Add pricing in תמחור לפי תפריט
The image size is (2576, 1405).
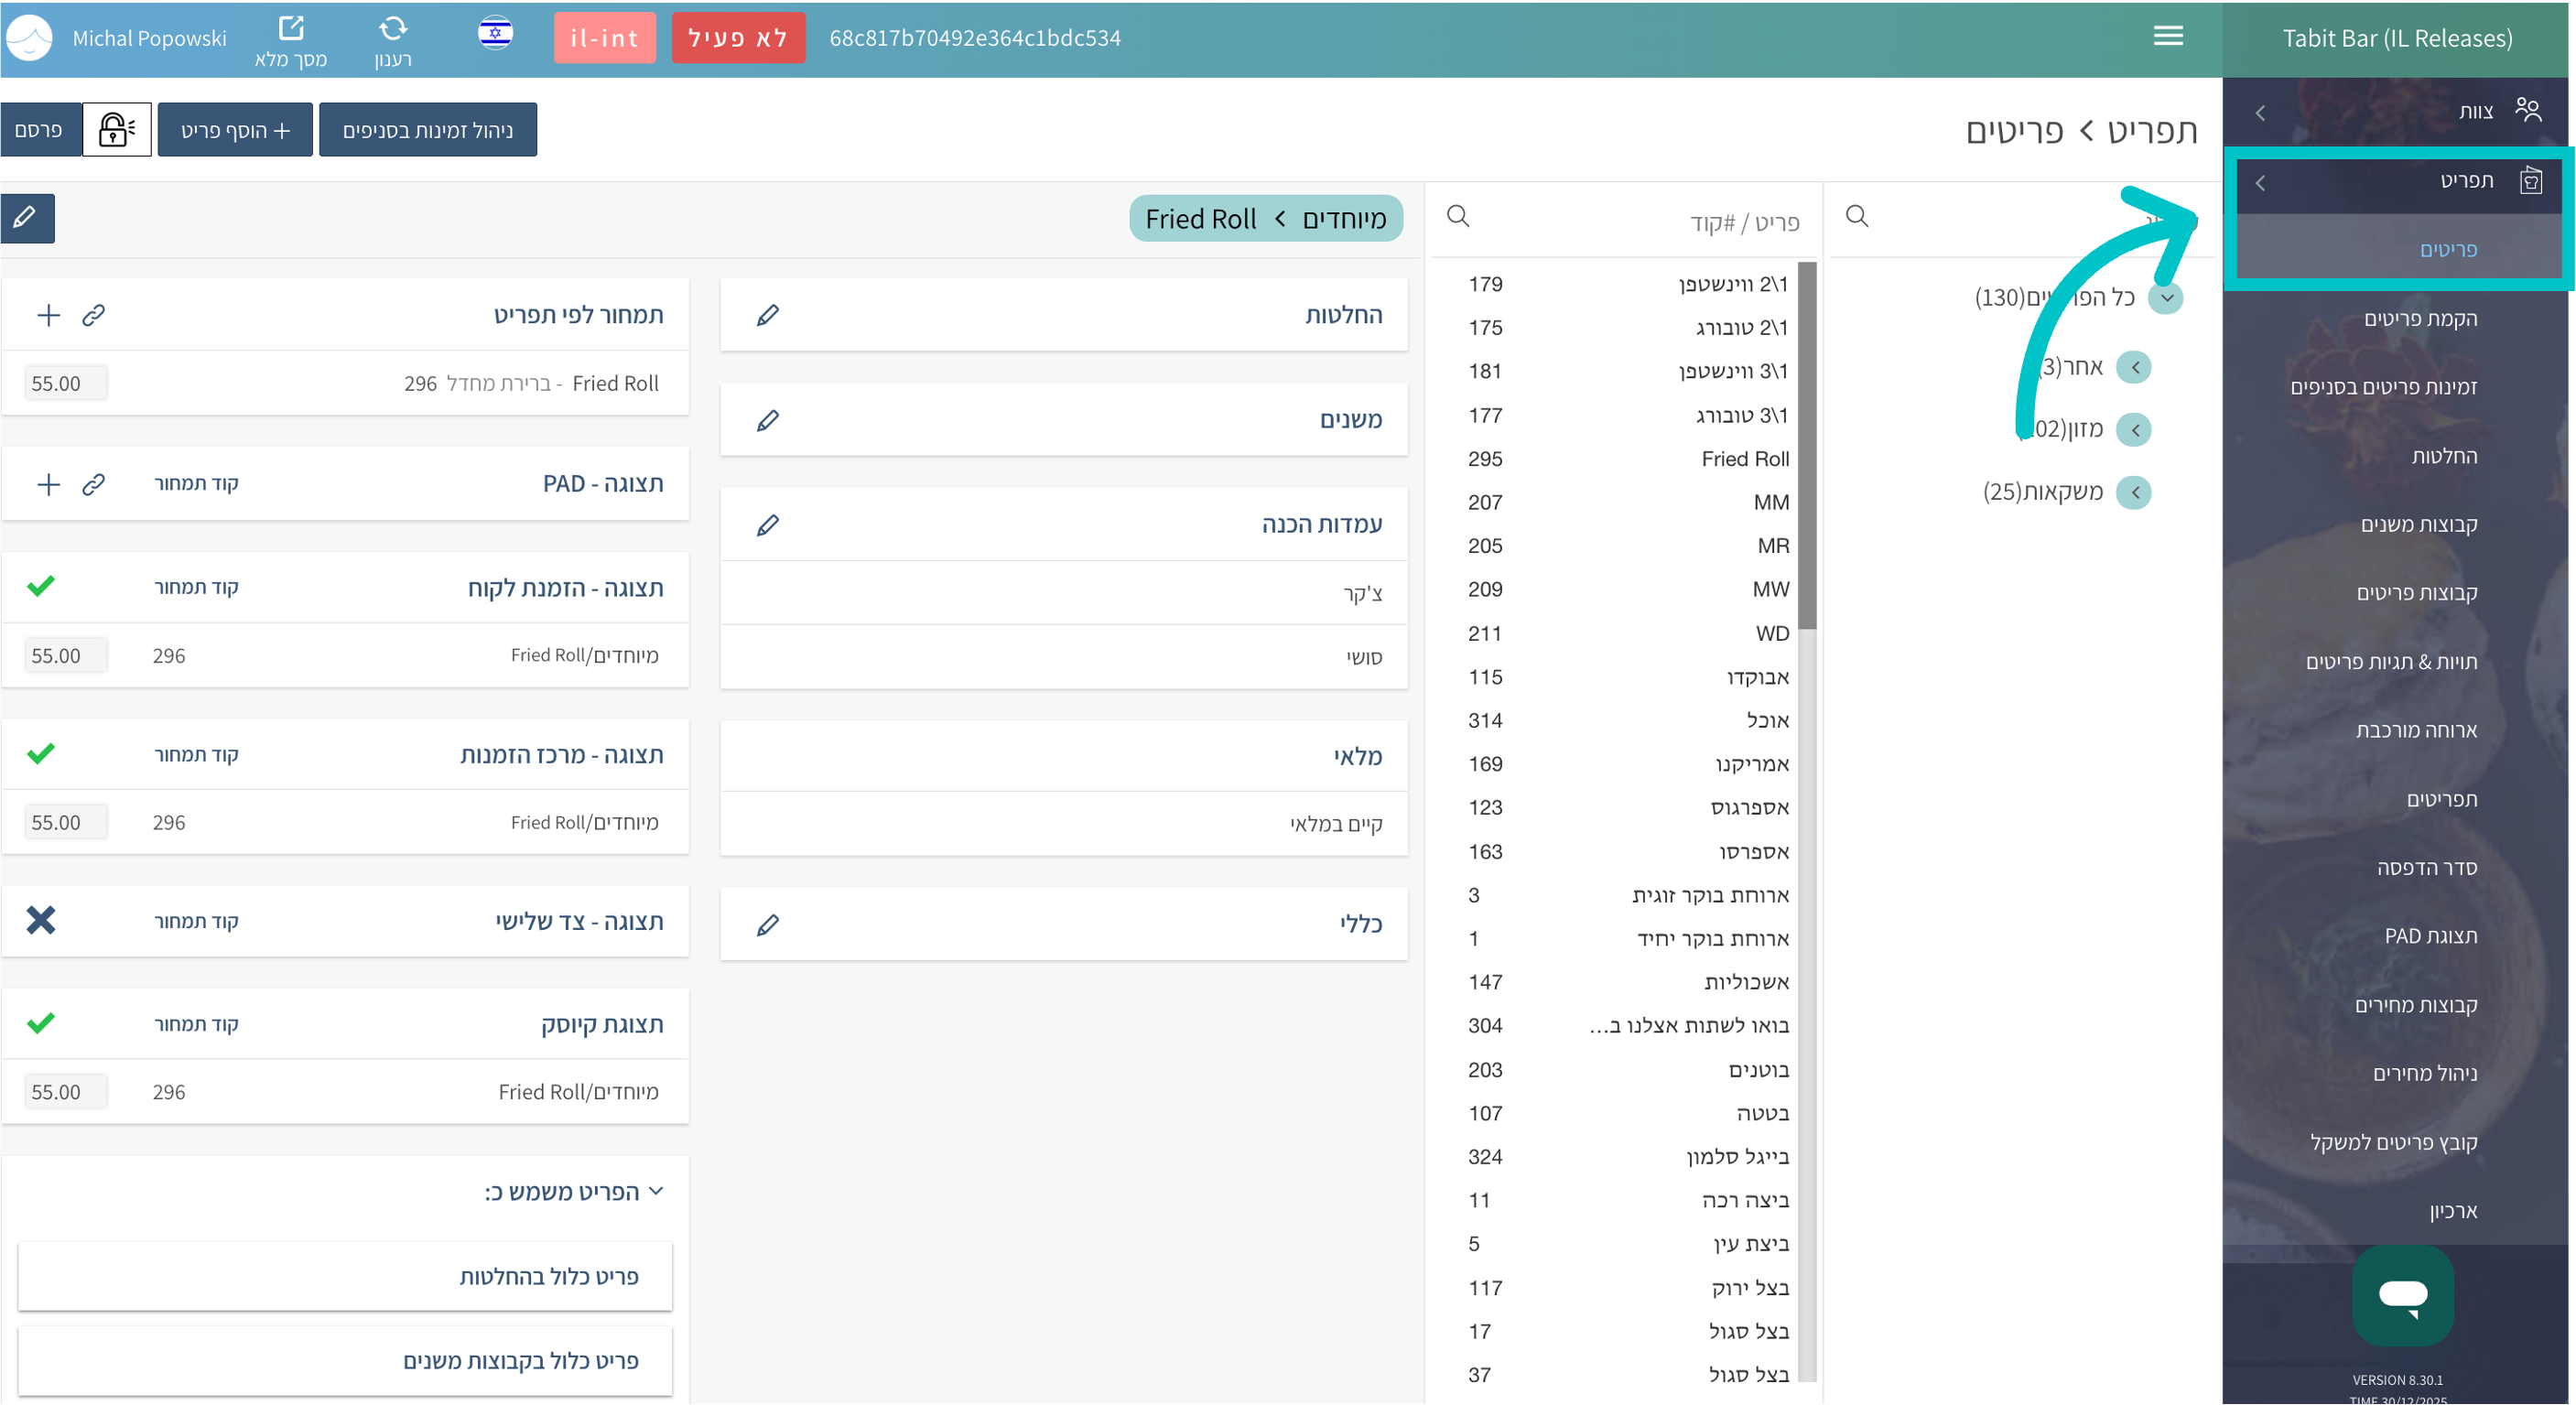[48, 315]
